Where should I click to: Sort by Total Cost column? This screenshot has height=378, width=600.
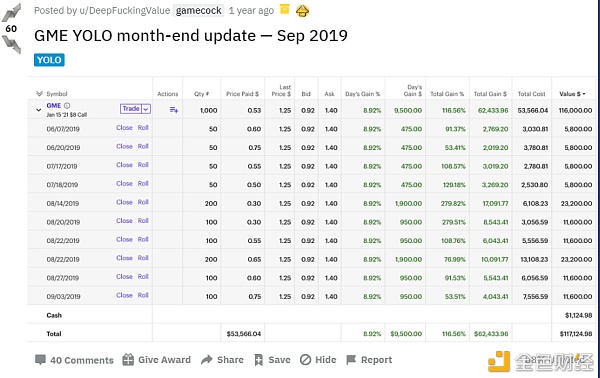click(x=531, y=94)
